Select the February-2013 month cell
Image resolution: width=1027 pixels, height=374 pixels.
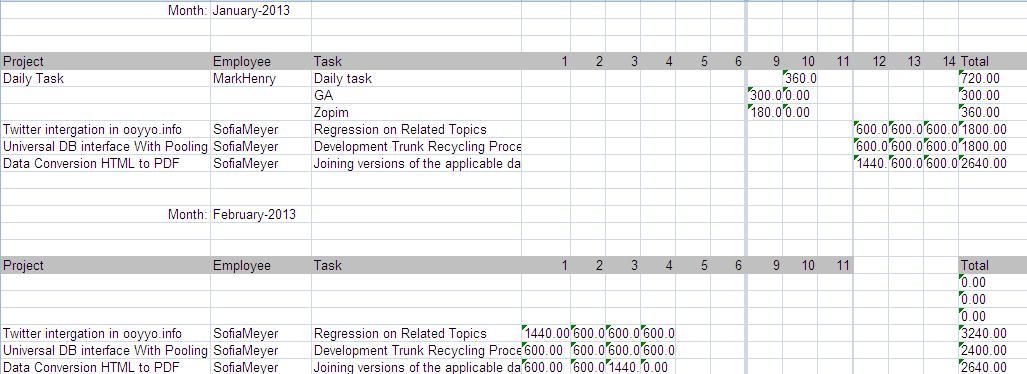click(261, 214)
